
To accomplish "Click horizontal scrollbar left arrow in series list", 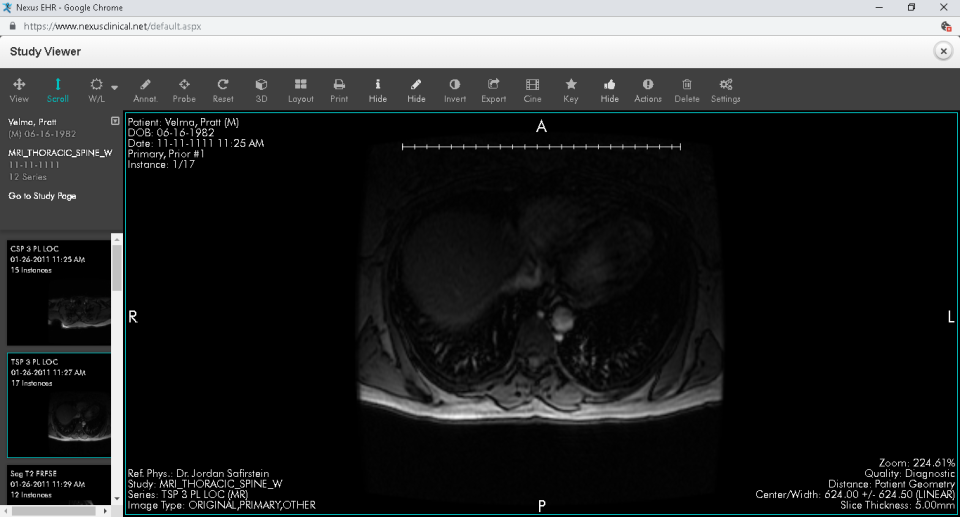I will [x=6, y=510].
